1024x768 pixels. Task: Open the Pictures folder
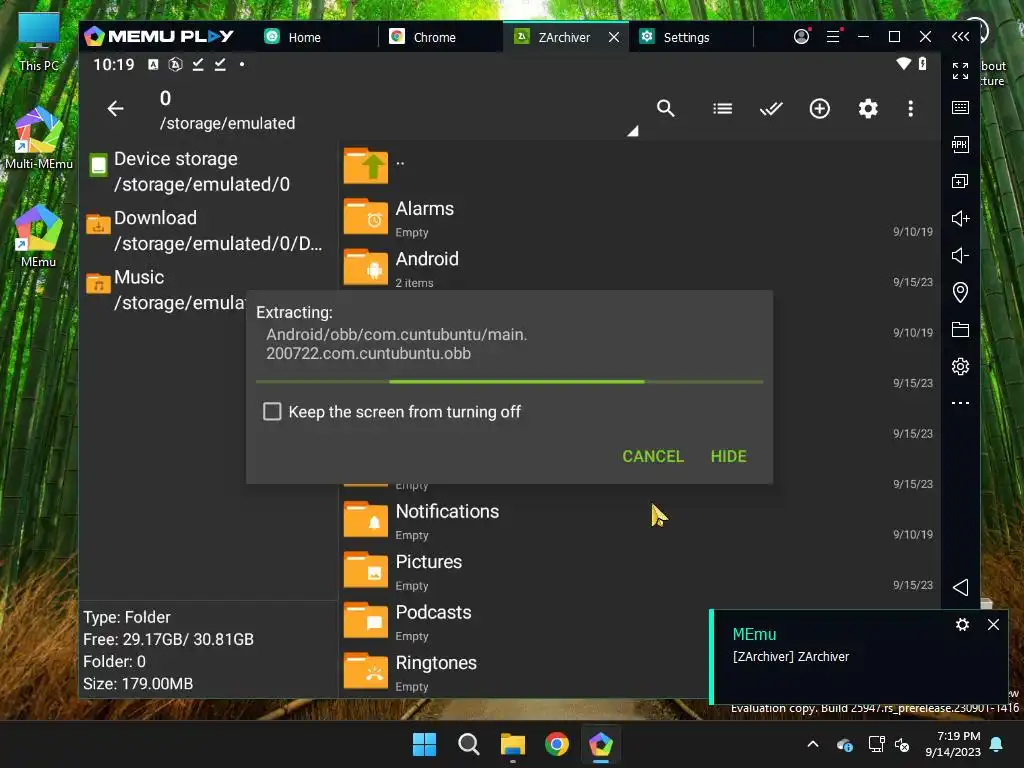tap(640, 572)
